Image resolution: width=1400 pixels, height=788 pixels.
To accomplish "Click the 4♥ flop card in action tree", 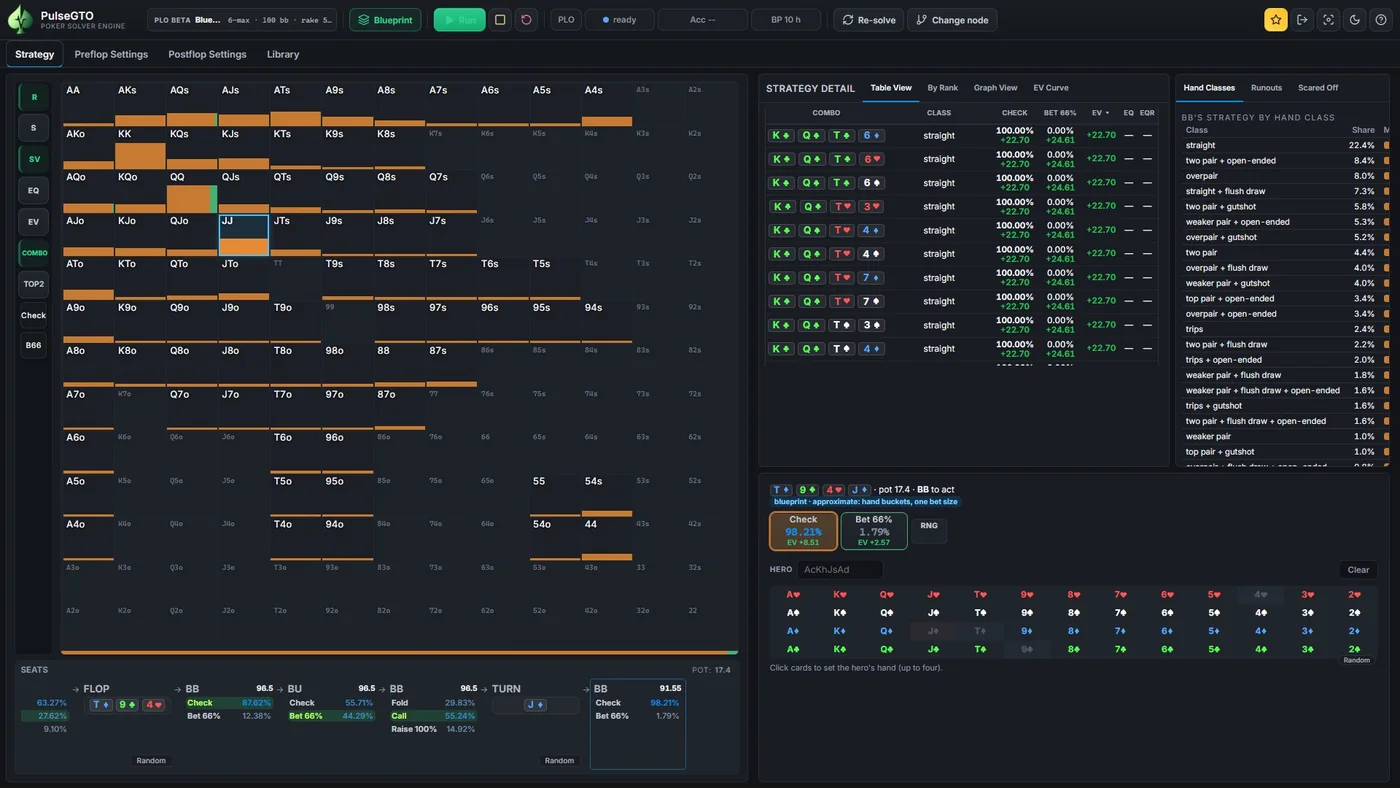I will pyautogui.click(x=153, y=705).
